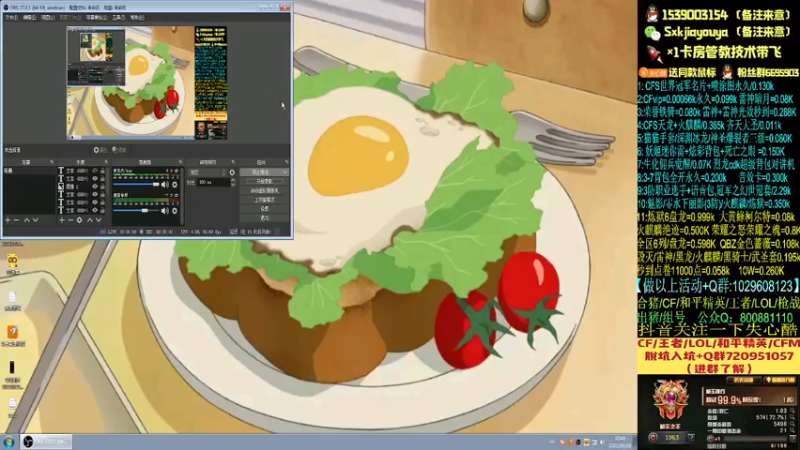The height and width of the screenshot is (450, 800).
Task: Click the Start Recording button
Action: 264,182
